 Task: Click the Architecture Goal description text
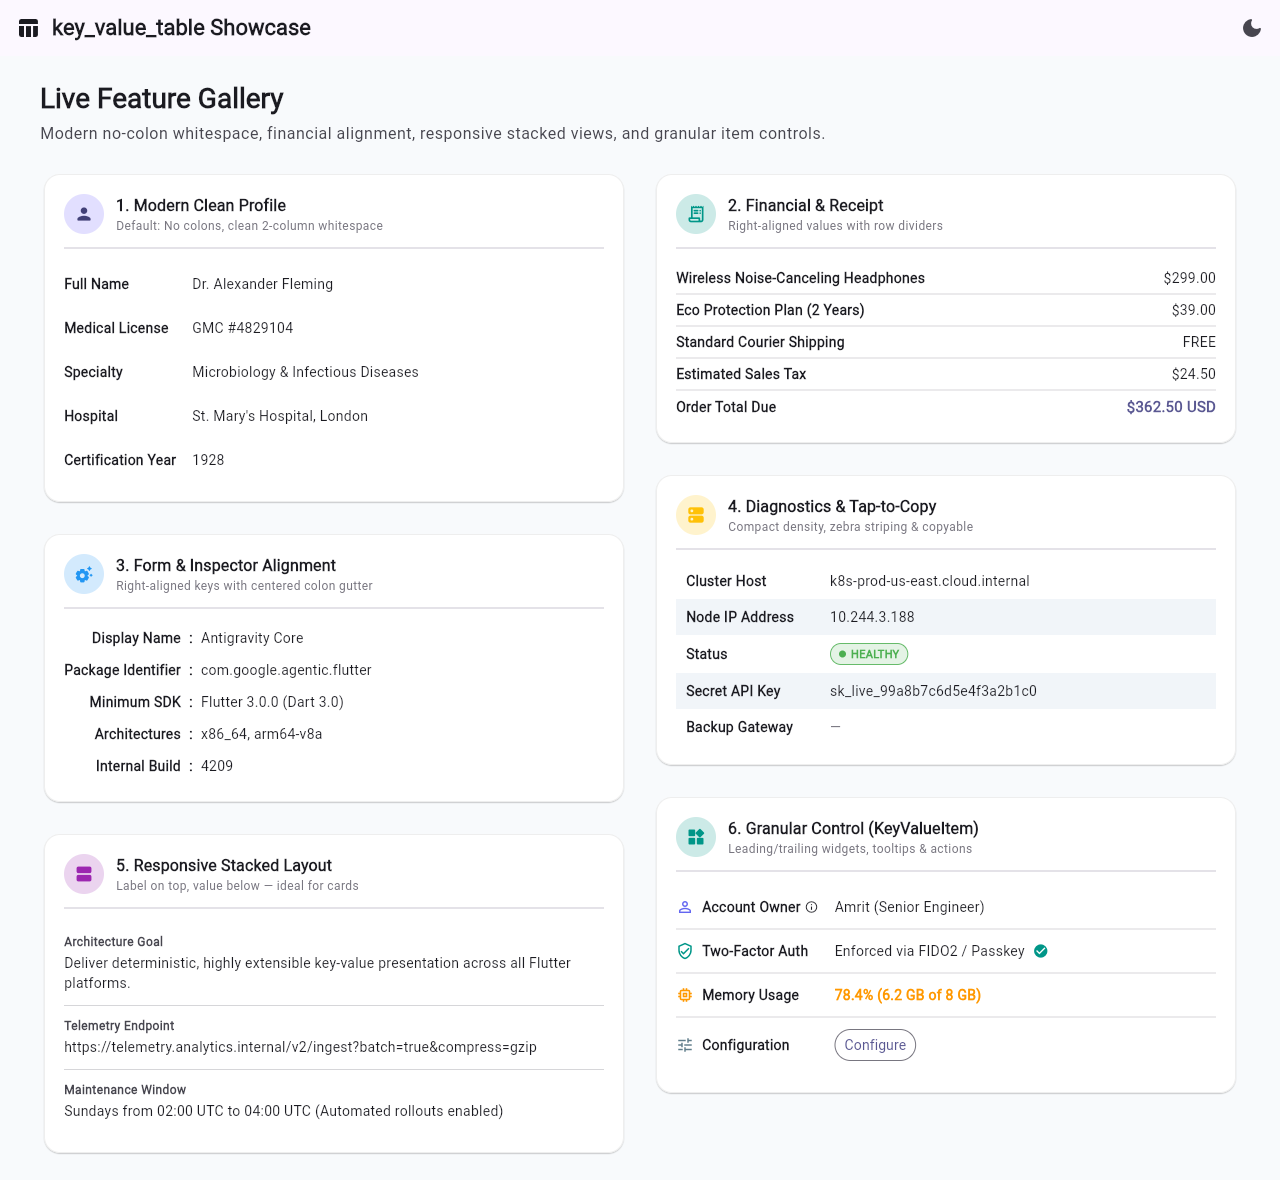click(x=317, y=973)
